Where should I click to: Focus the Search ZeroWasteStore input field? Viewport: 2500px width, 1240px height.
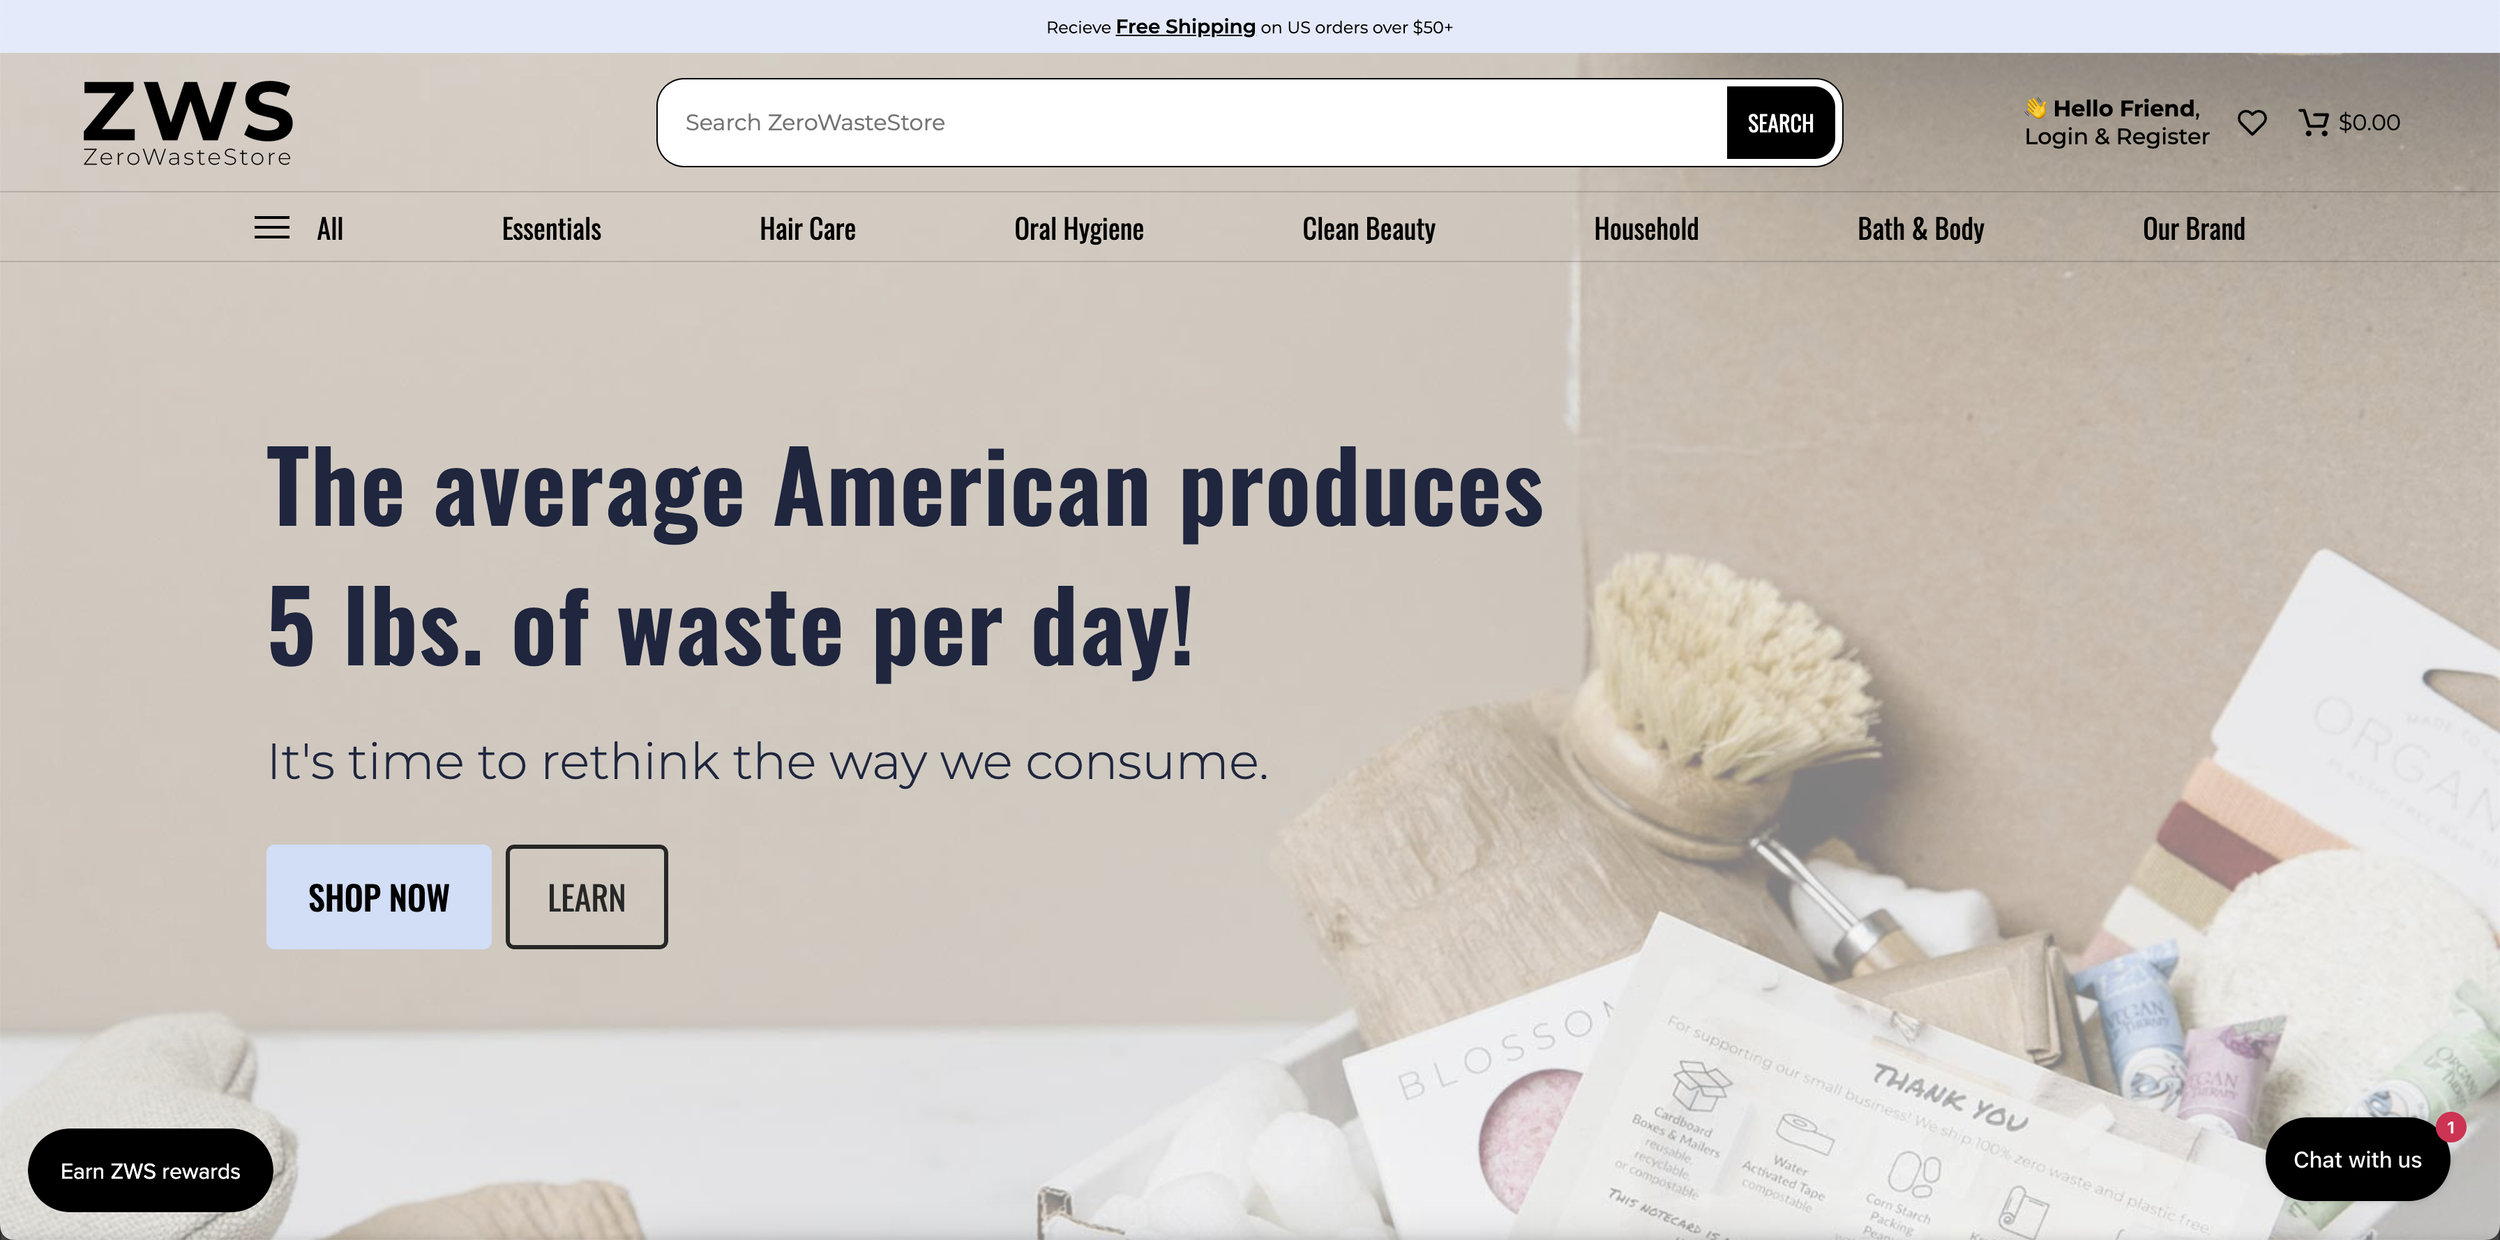(1191, 123)
